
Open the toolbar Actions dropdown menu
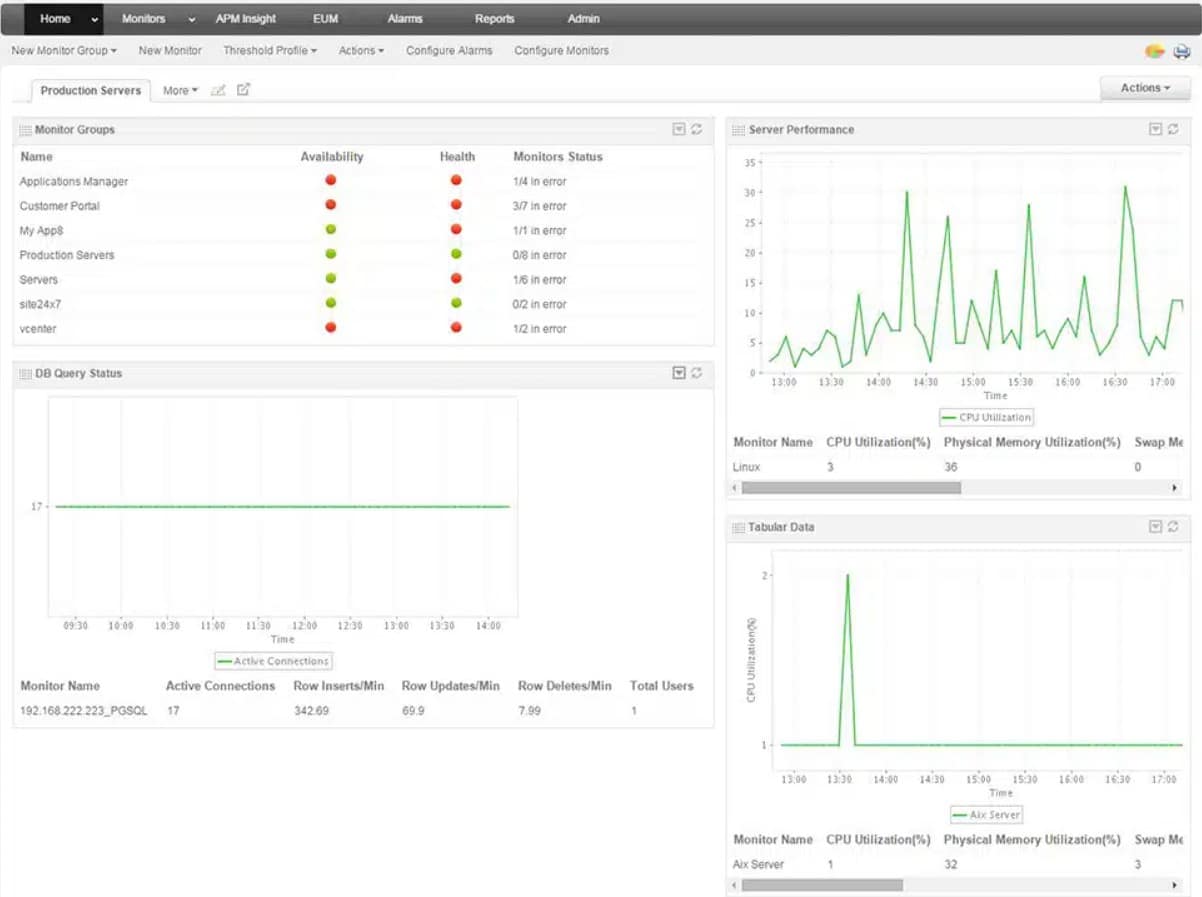coord(361,50)
